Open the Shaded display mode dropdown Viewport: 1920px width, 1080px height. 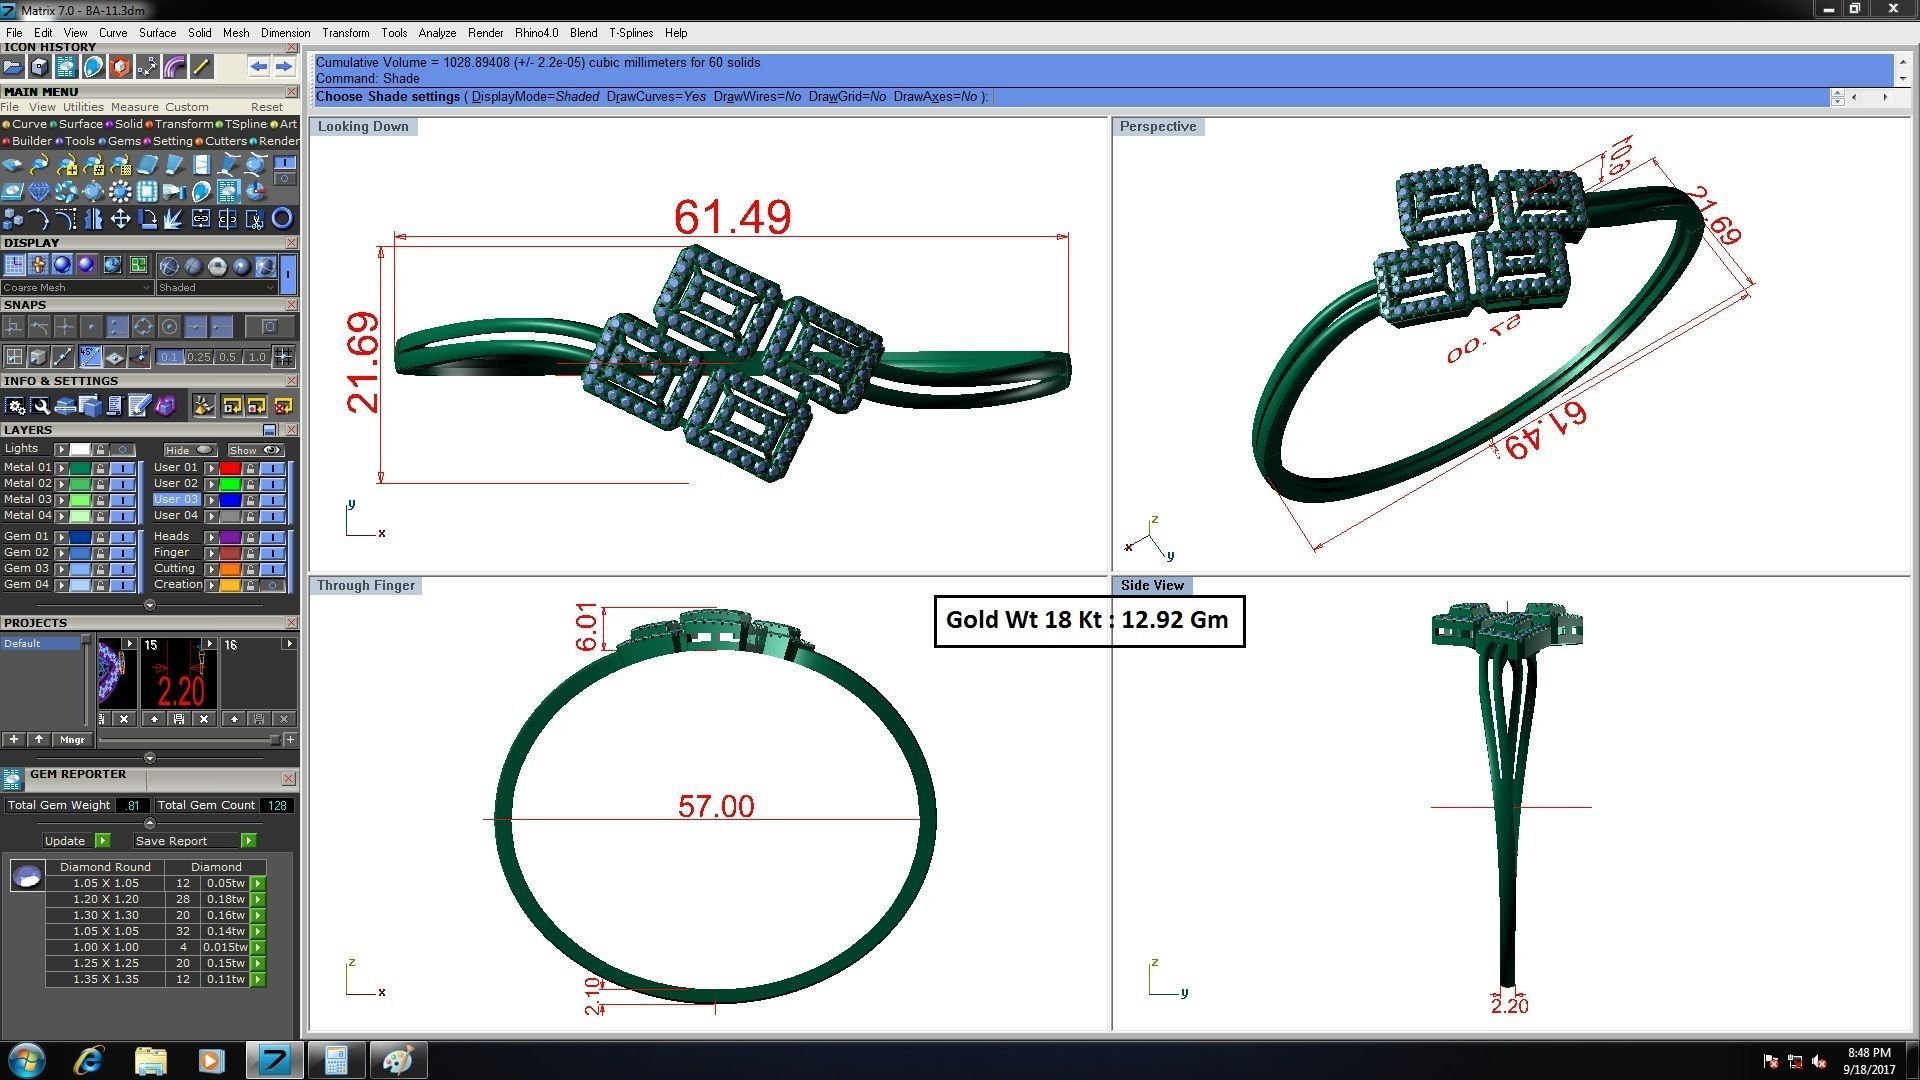point(216,288)
